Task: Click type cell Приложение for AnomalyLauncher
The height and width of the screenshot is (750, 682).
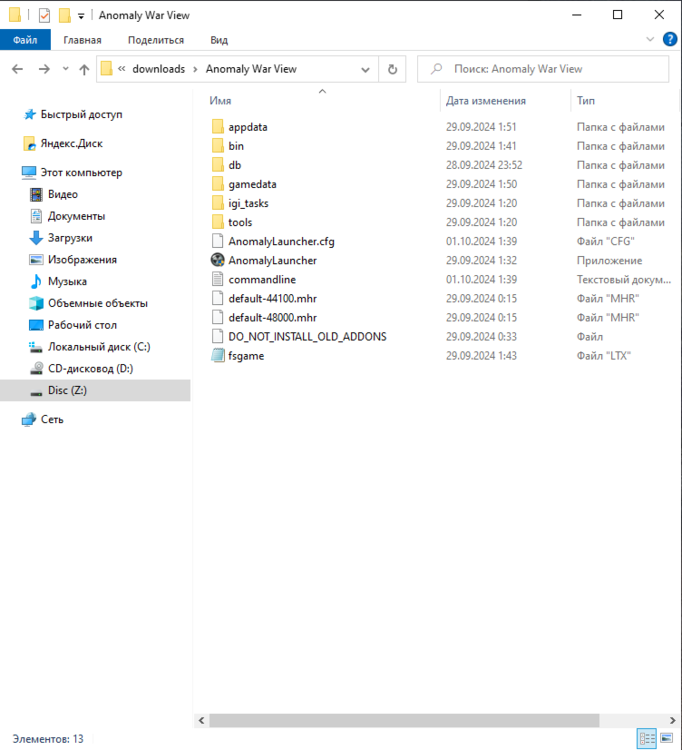Action: point(609,261)
